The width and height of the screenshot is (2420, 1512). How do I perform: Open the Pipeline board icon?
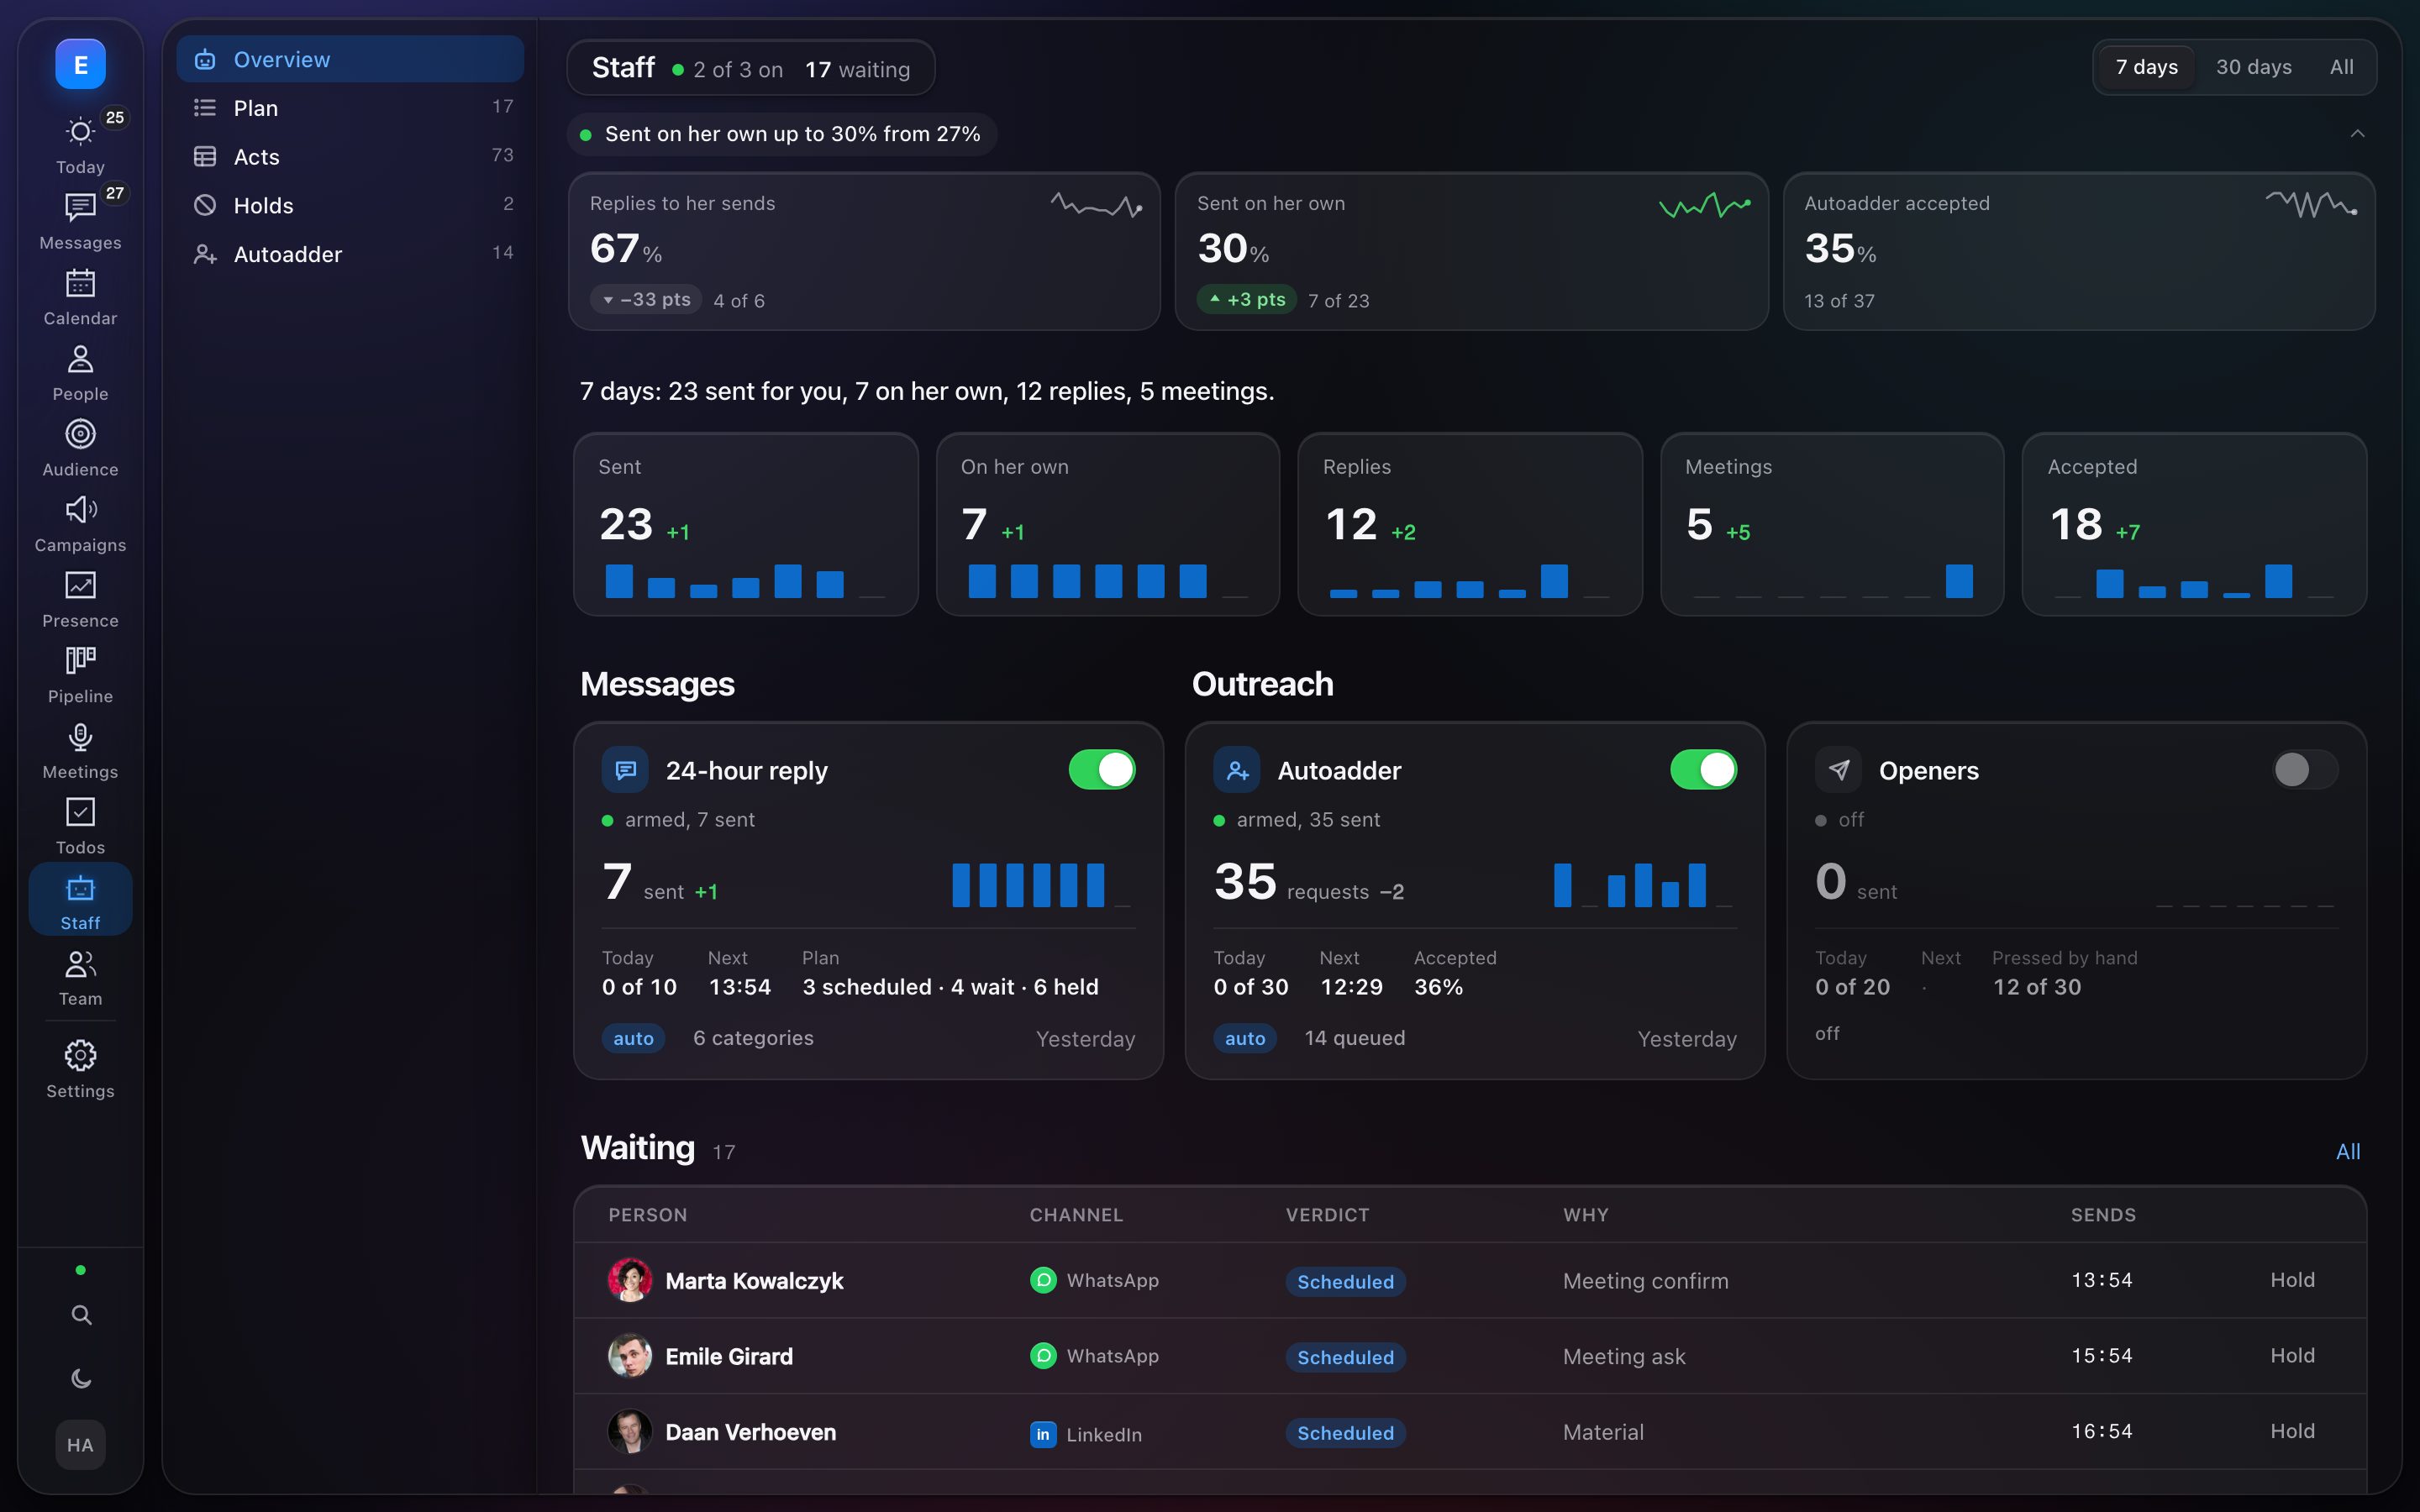click(x=80, y=661)
